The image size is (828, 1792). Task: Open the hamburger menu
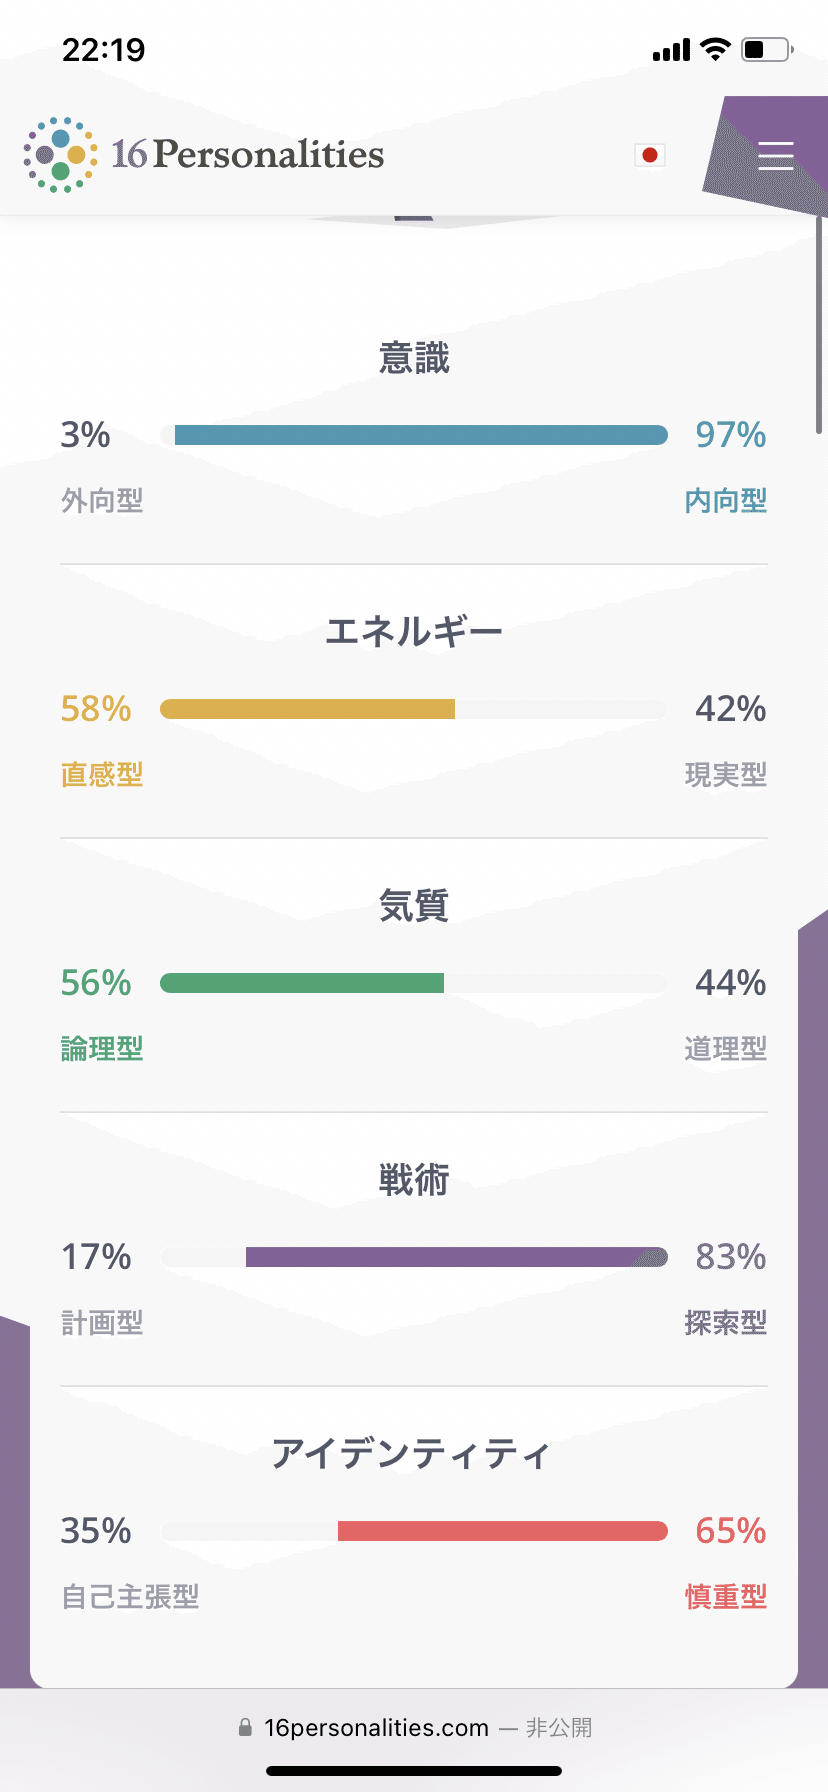click(x=775, y=156)
